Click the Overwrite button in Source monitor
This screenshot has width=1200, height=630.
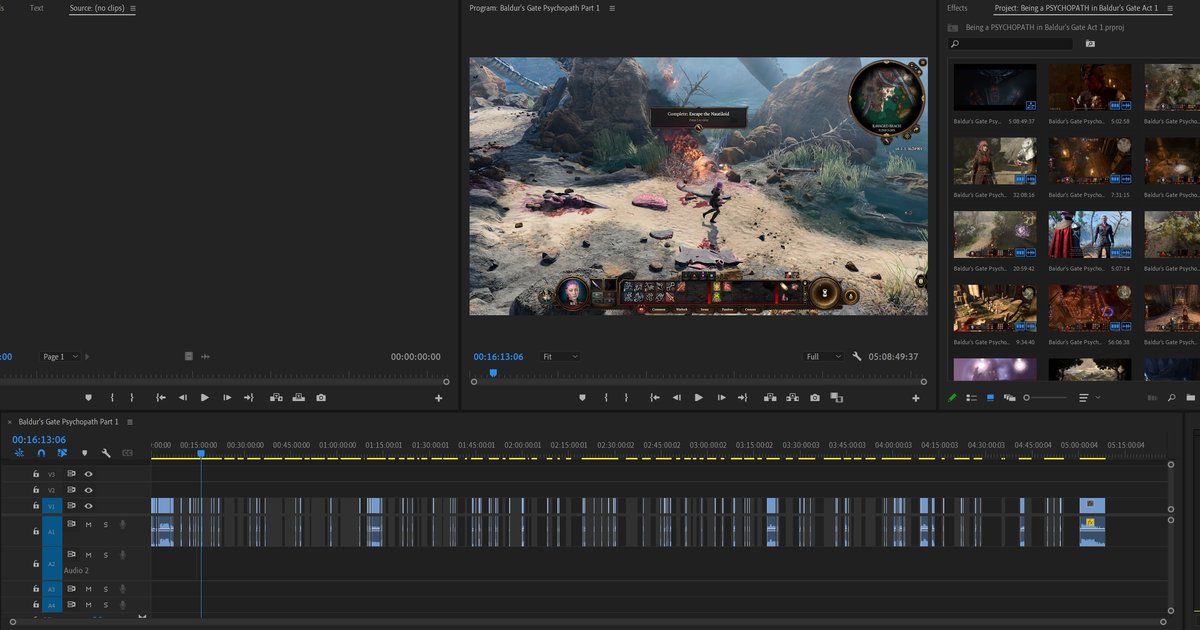(298, 397)
